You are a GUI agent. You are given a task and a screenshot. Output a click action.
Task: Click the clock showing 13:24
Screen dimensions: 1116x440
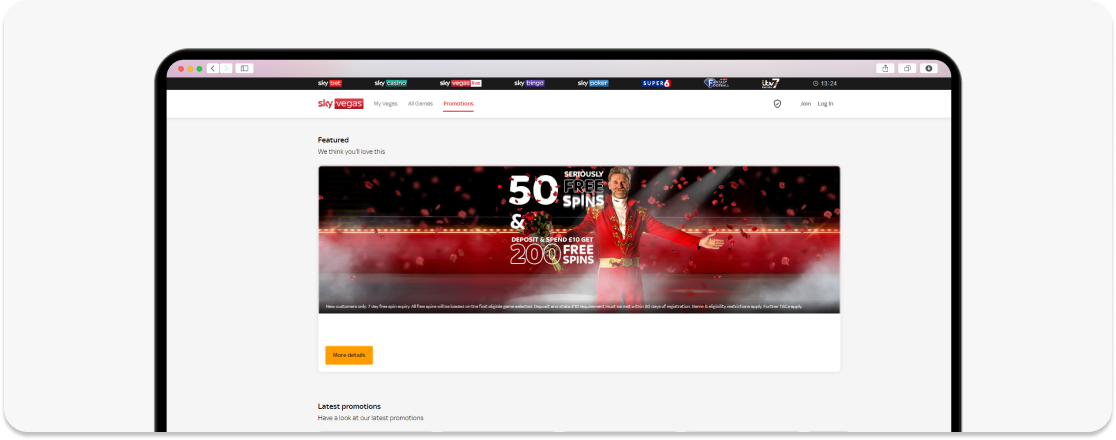pos(825,83)
